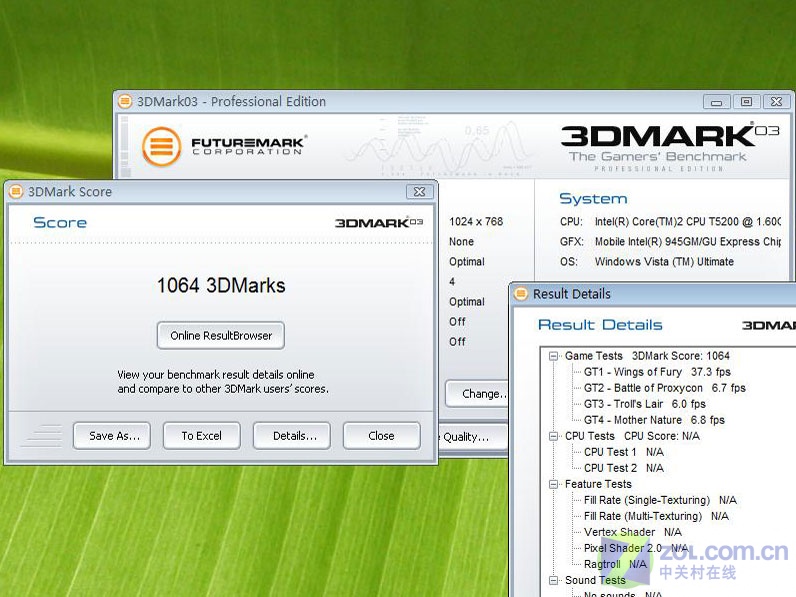796x597 pixels.
Task: Select the Ragtroll row
Action: click(615, 564)
